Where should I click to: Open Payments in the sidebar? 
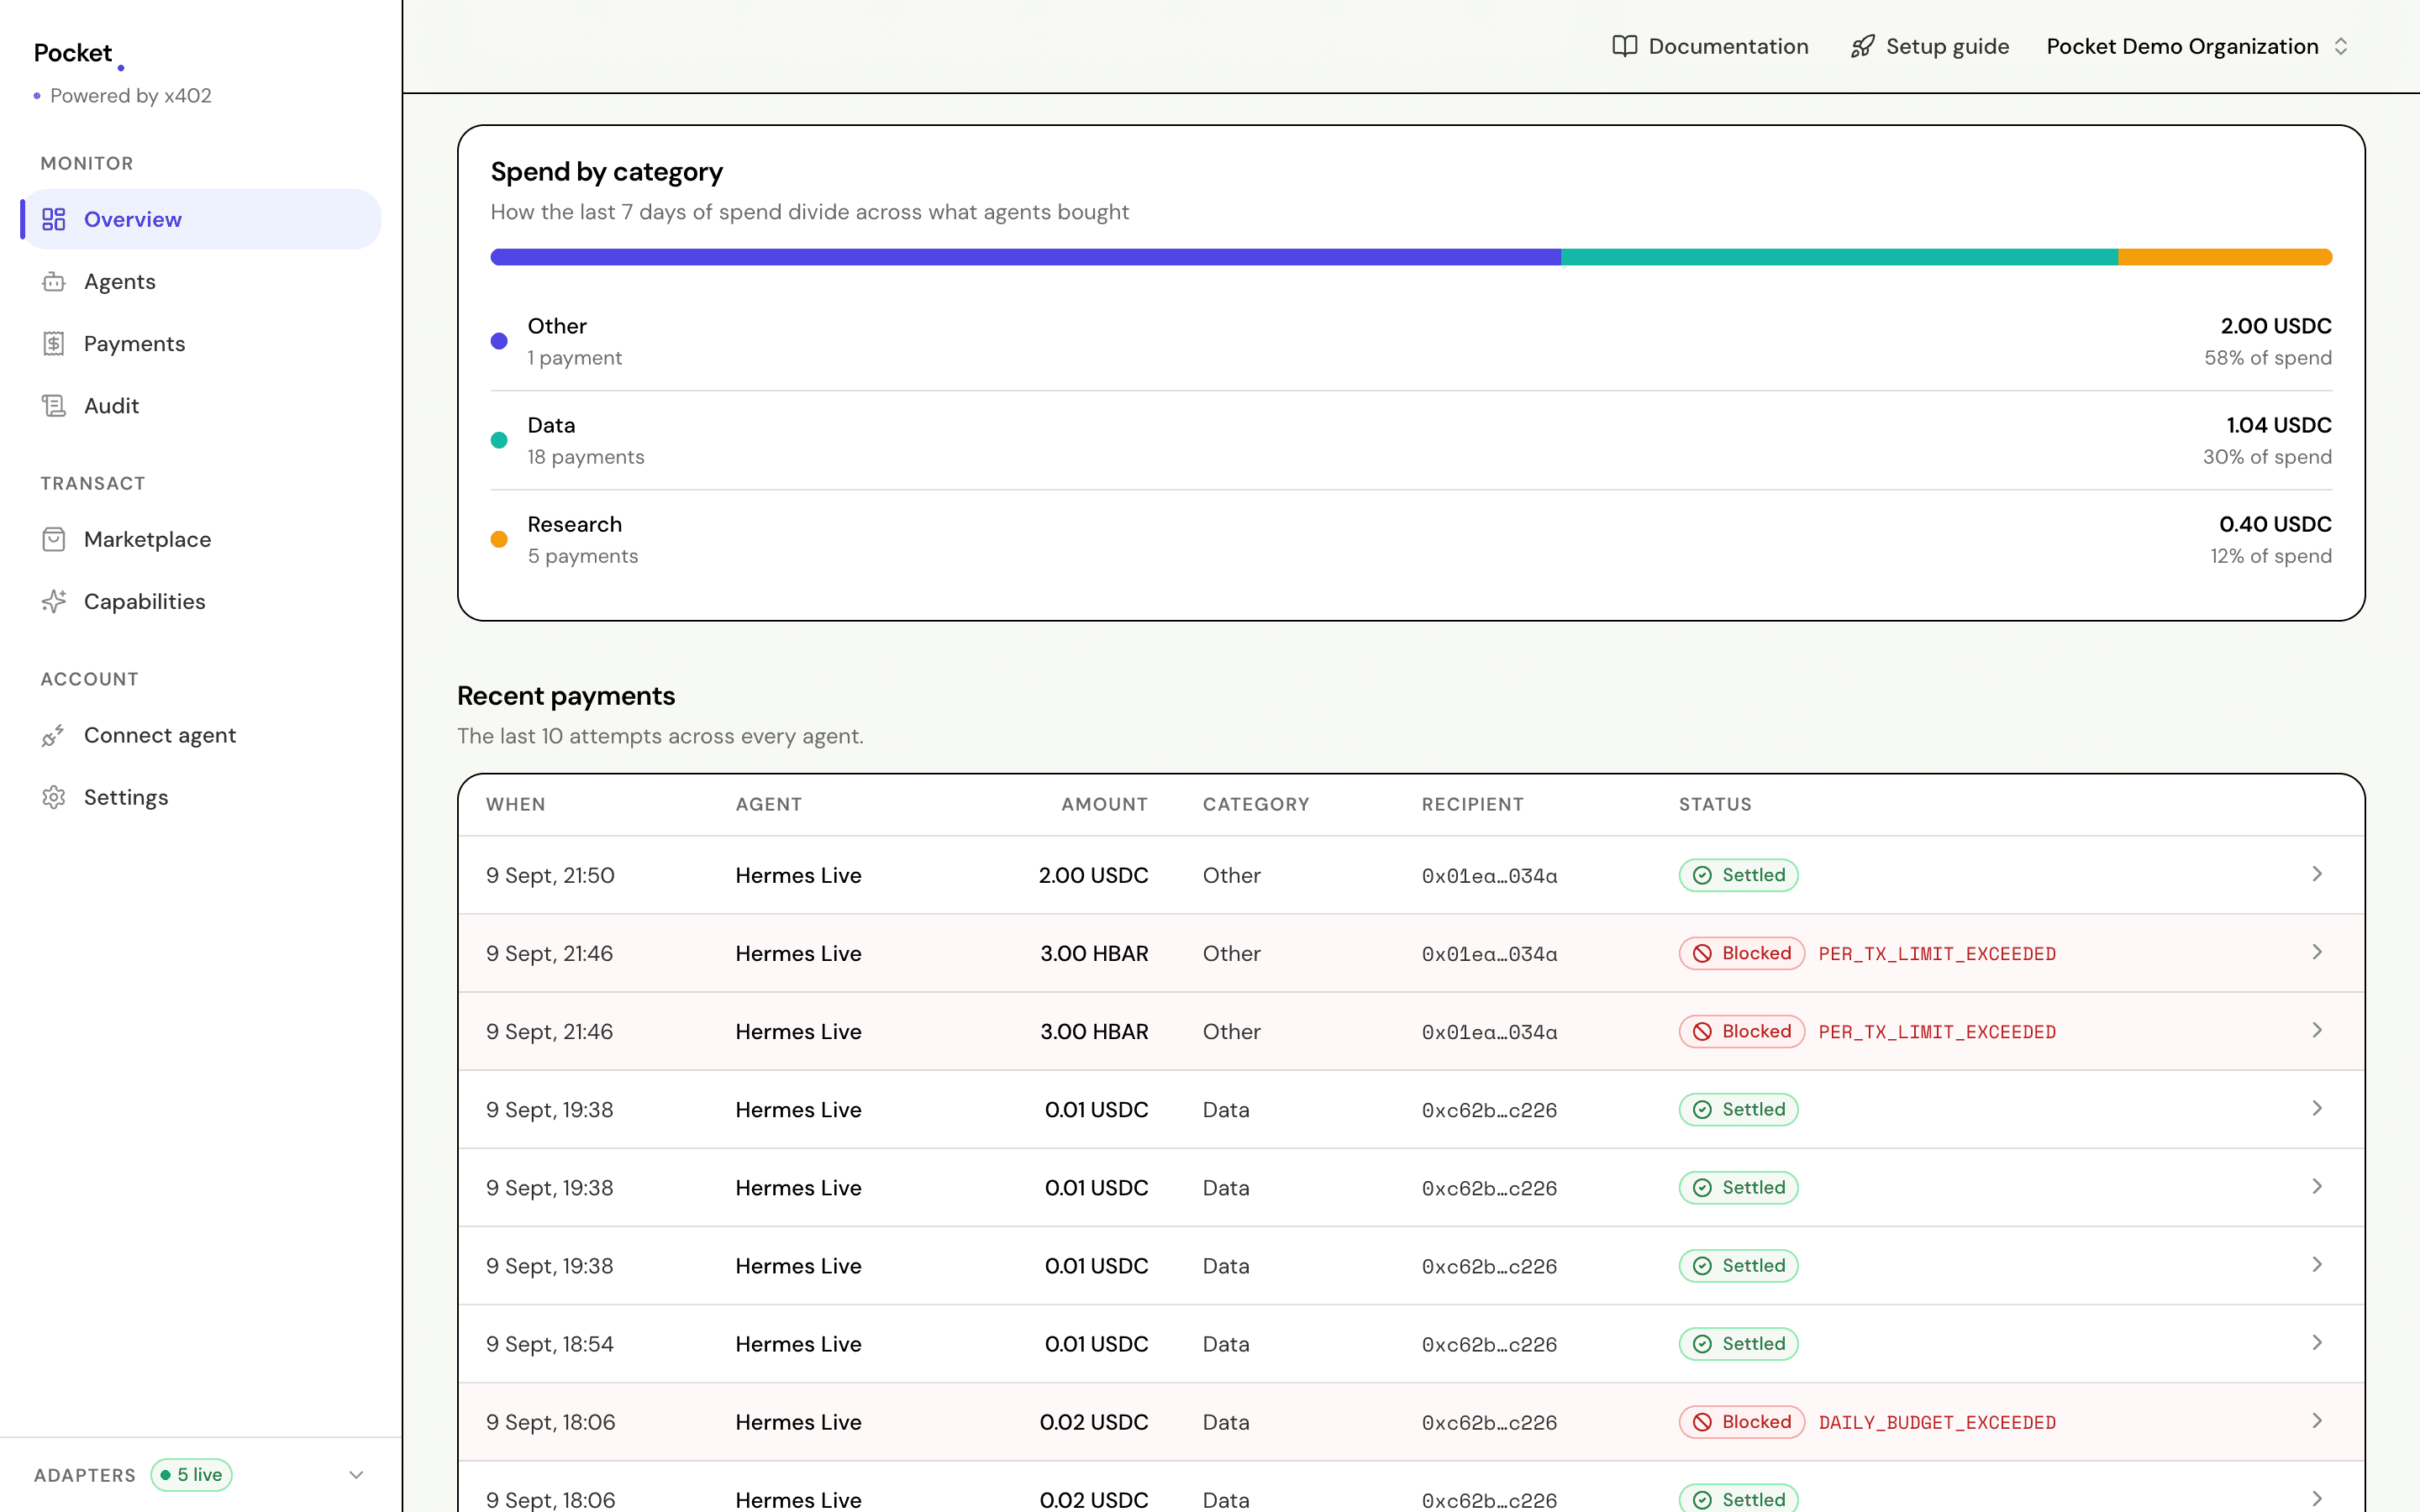(201, 344)
